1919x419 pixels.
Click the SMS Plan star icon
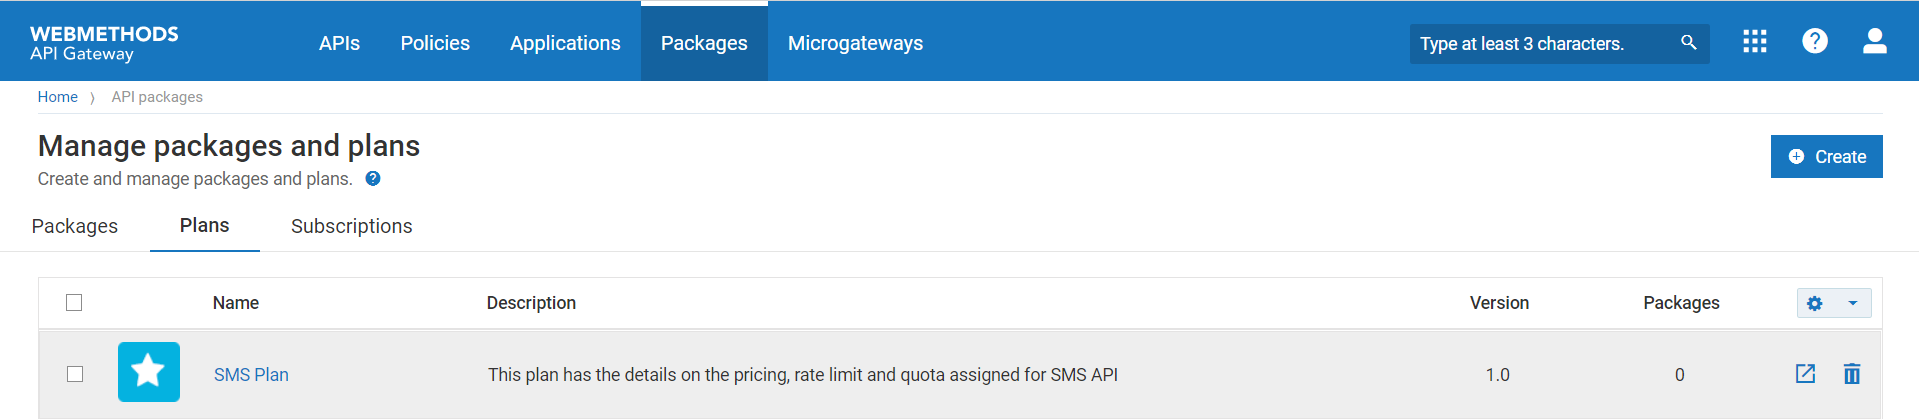(x=149, y=372)
